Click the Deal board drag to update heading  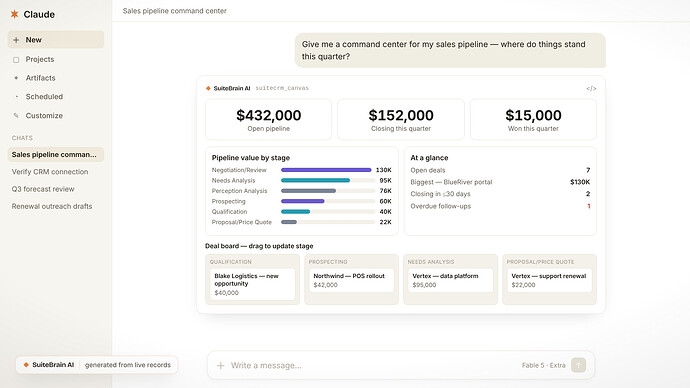pyautogui.click(x=259, y=246)
